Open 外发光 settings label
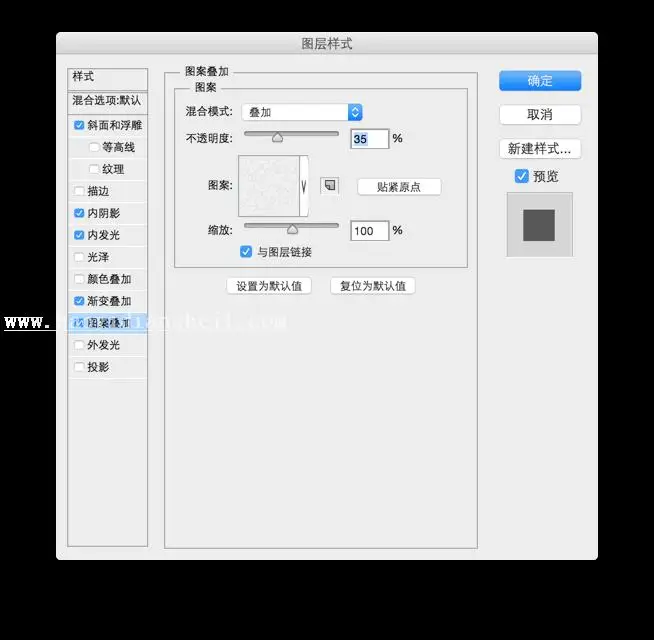654x640 pixels. [x=103, y=345]
